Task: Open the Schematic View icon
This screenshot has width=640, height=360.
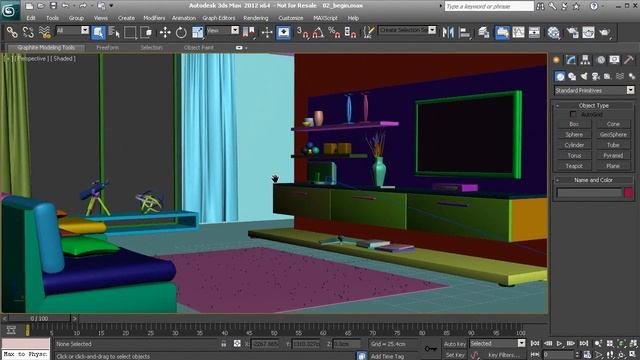Action: 534,32
